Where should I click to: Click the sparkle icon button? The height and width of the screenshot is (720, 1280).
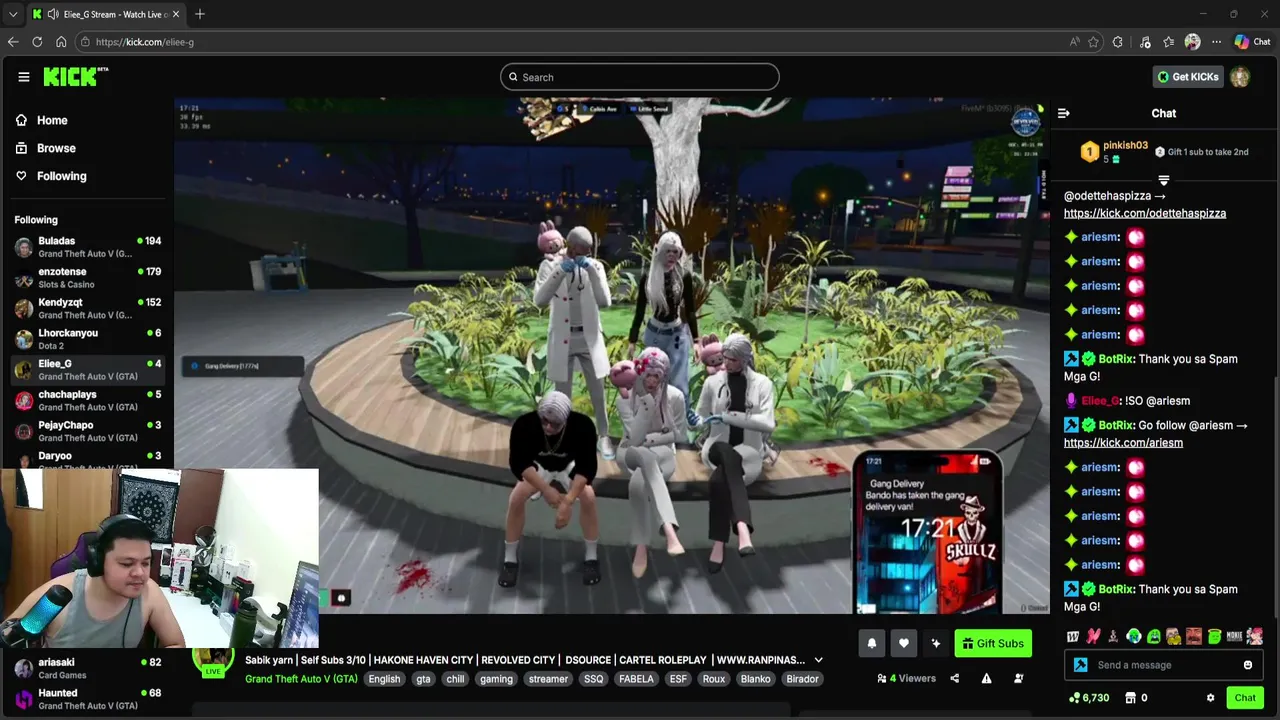pos(935,644)
